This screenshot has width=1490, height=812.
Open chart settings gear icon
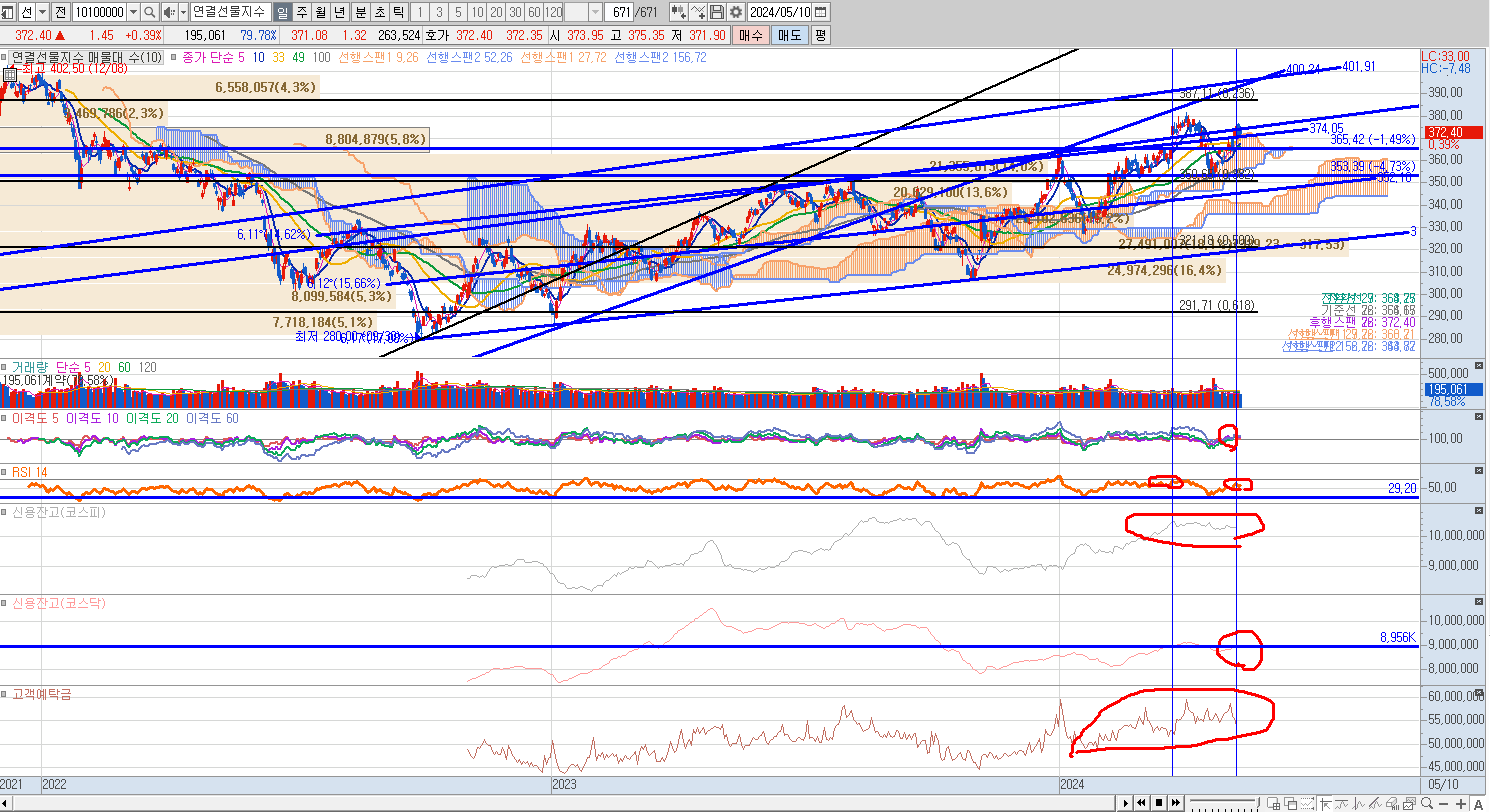(x=736, y=12)
